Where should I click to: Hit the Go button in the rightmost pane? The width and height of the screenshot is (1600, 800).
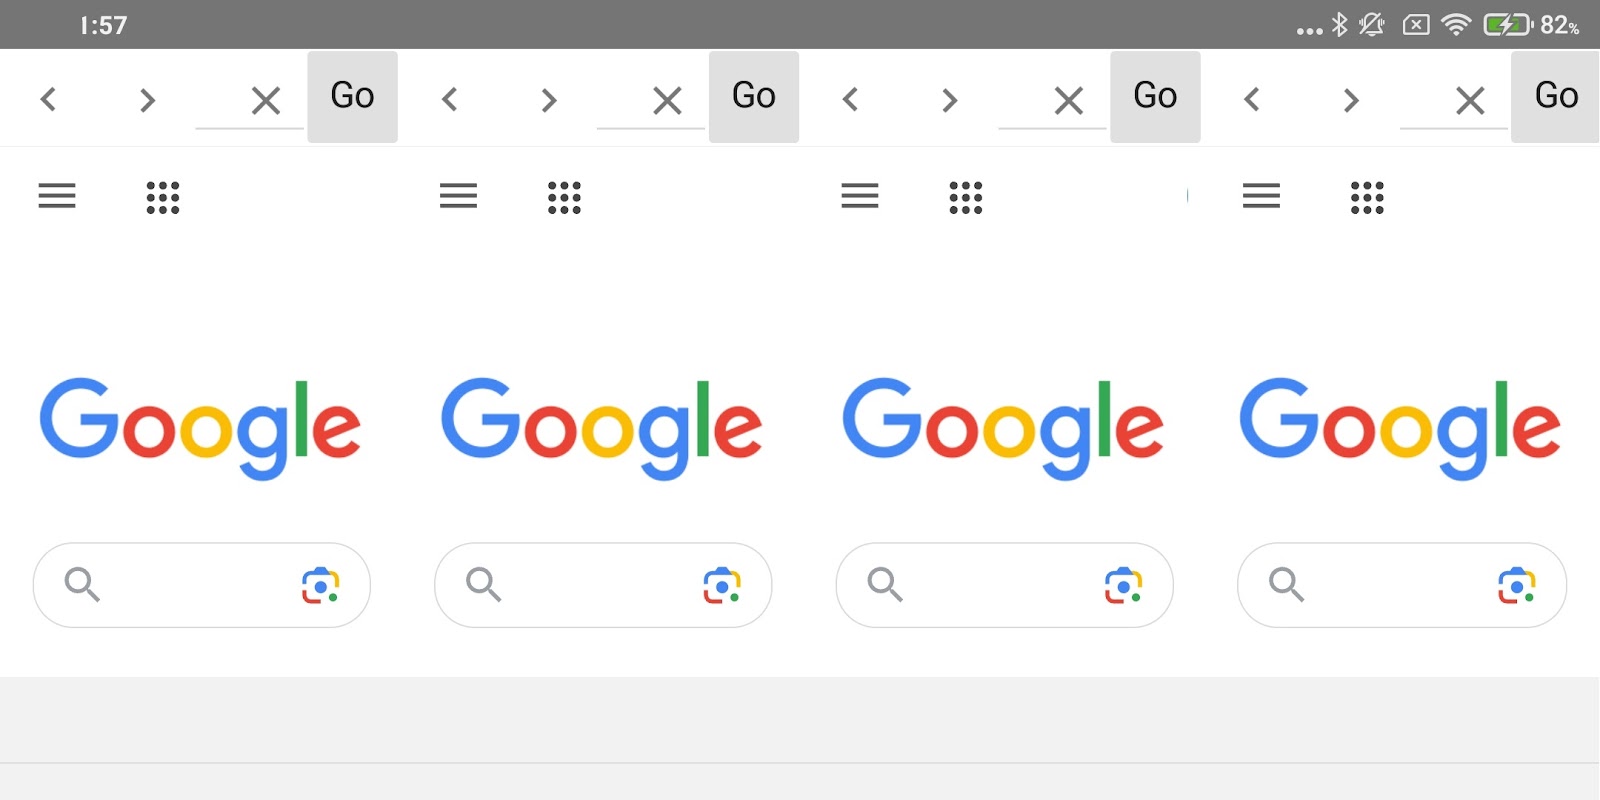[1555, 96]
